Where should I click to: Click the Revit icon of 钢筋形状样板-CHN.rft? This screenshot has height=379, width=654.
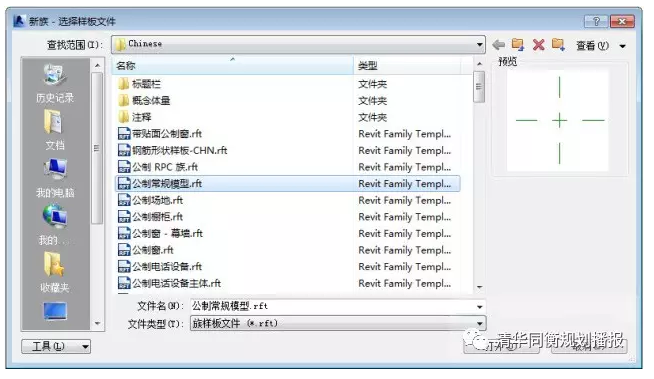coord(124,151)
